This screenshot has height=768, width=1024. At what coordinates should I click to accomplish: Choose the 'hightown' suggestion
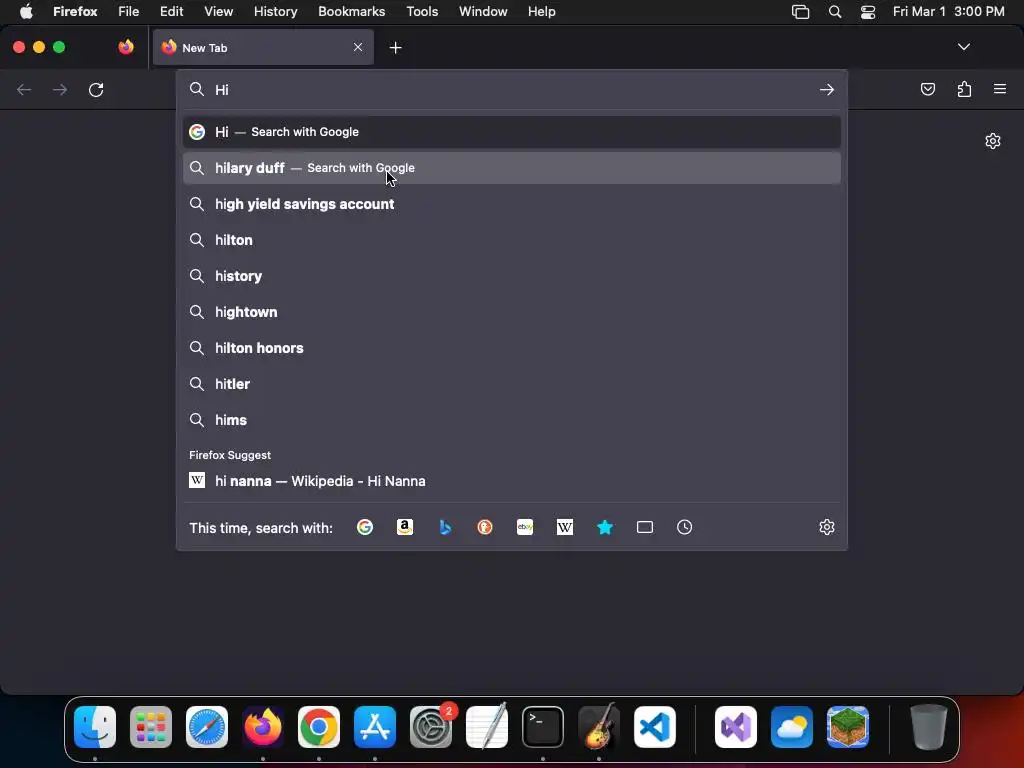pyautogui.click(x=512, y=312)
